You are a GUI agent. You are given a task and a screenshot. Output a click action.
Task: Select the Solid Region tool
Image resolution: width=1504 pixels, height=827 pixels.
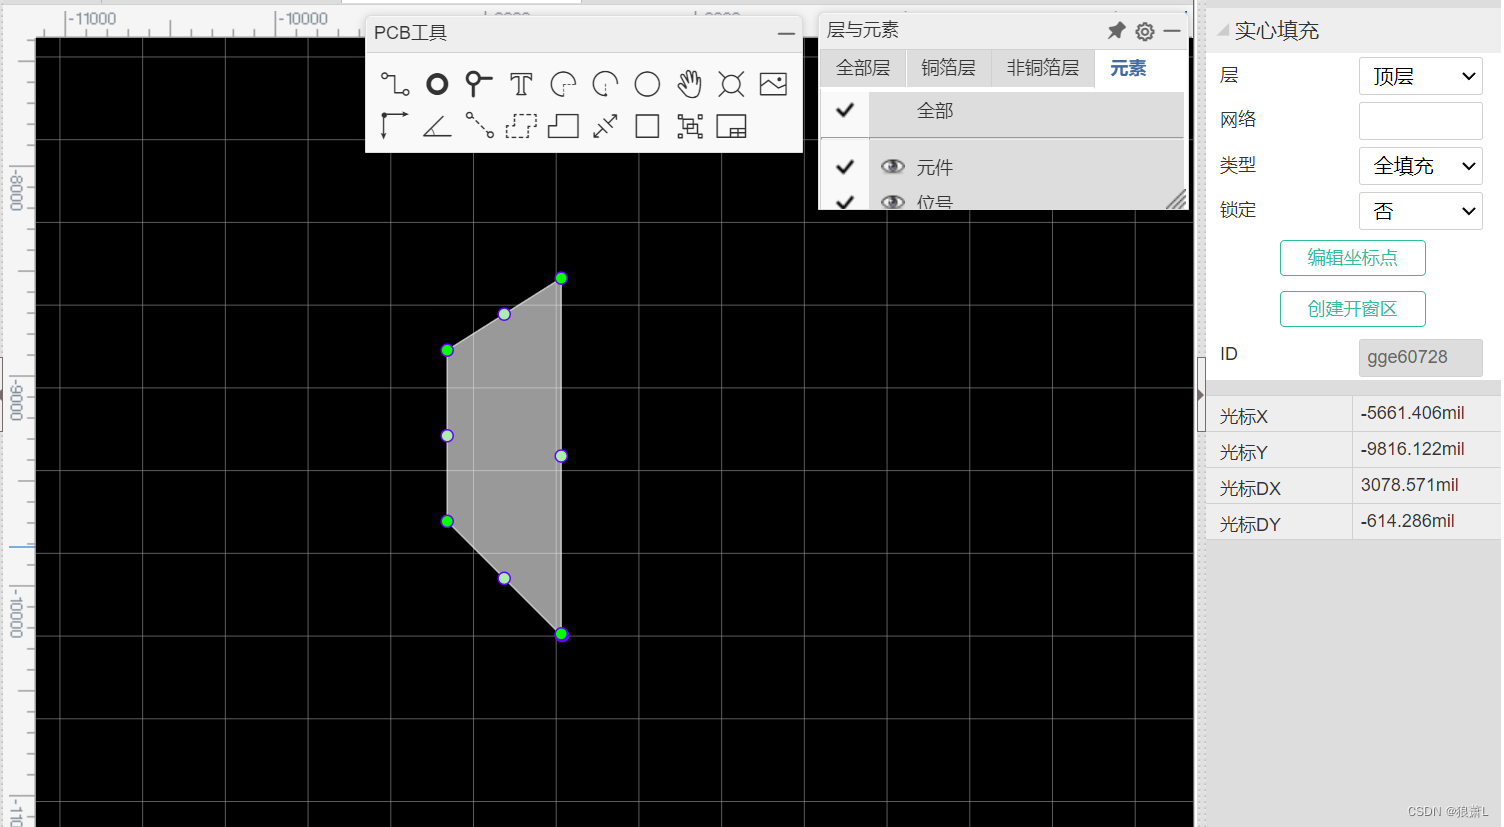point(563,126)
